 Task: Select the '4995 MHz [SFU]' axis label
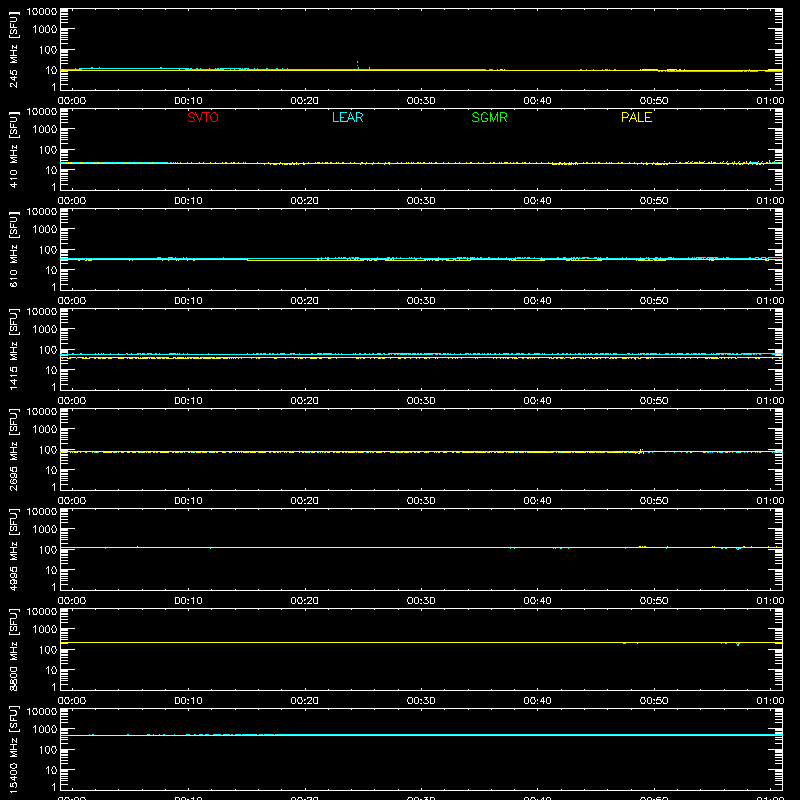pos(13,549)
